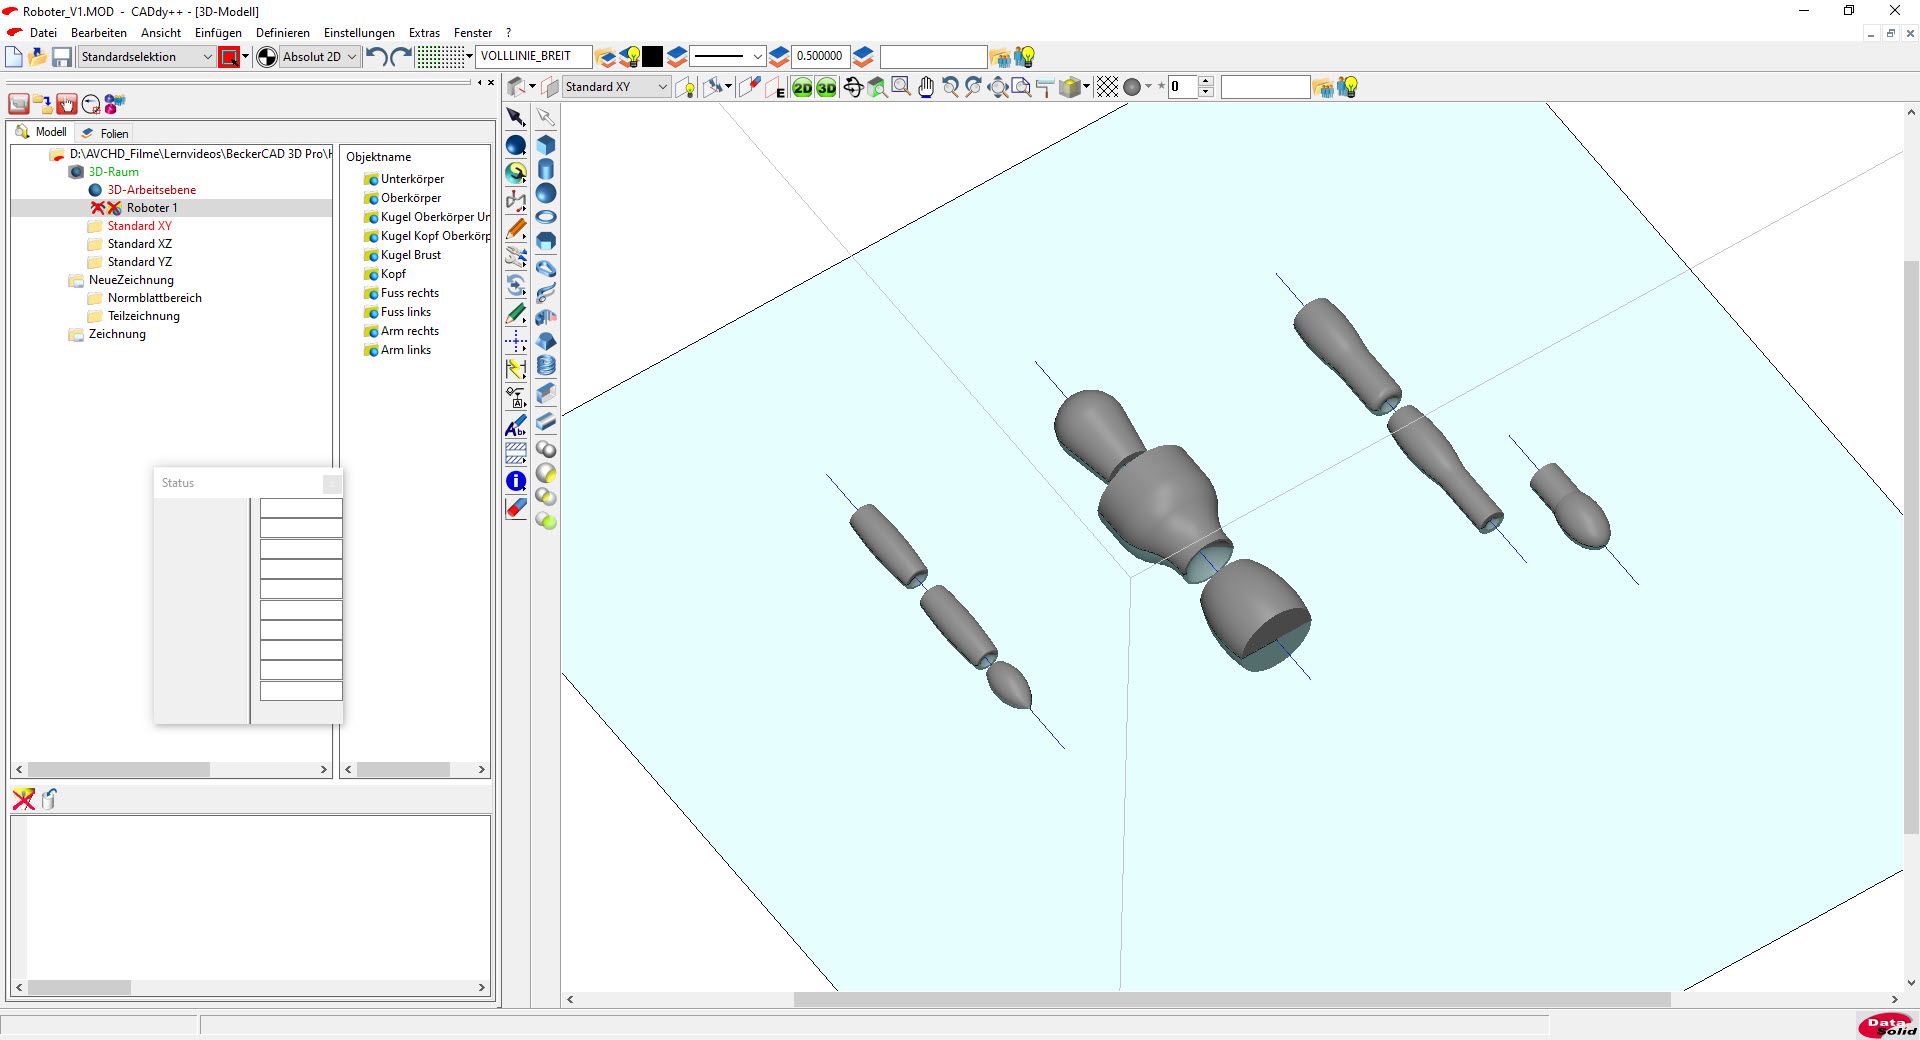The image size is (1920, 1040).
Task: Select the eraser delete tool
Action: (x=516, y=509)
